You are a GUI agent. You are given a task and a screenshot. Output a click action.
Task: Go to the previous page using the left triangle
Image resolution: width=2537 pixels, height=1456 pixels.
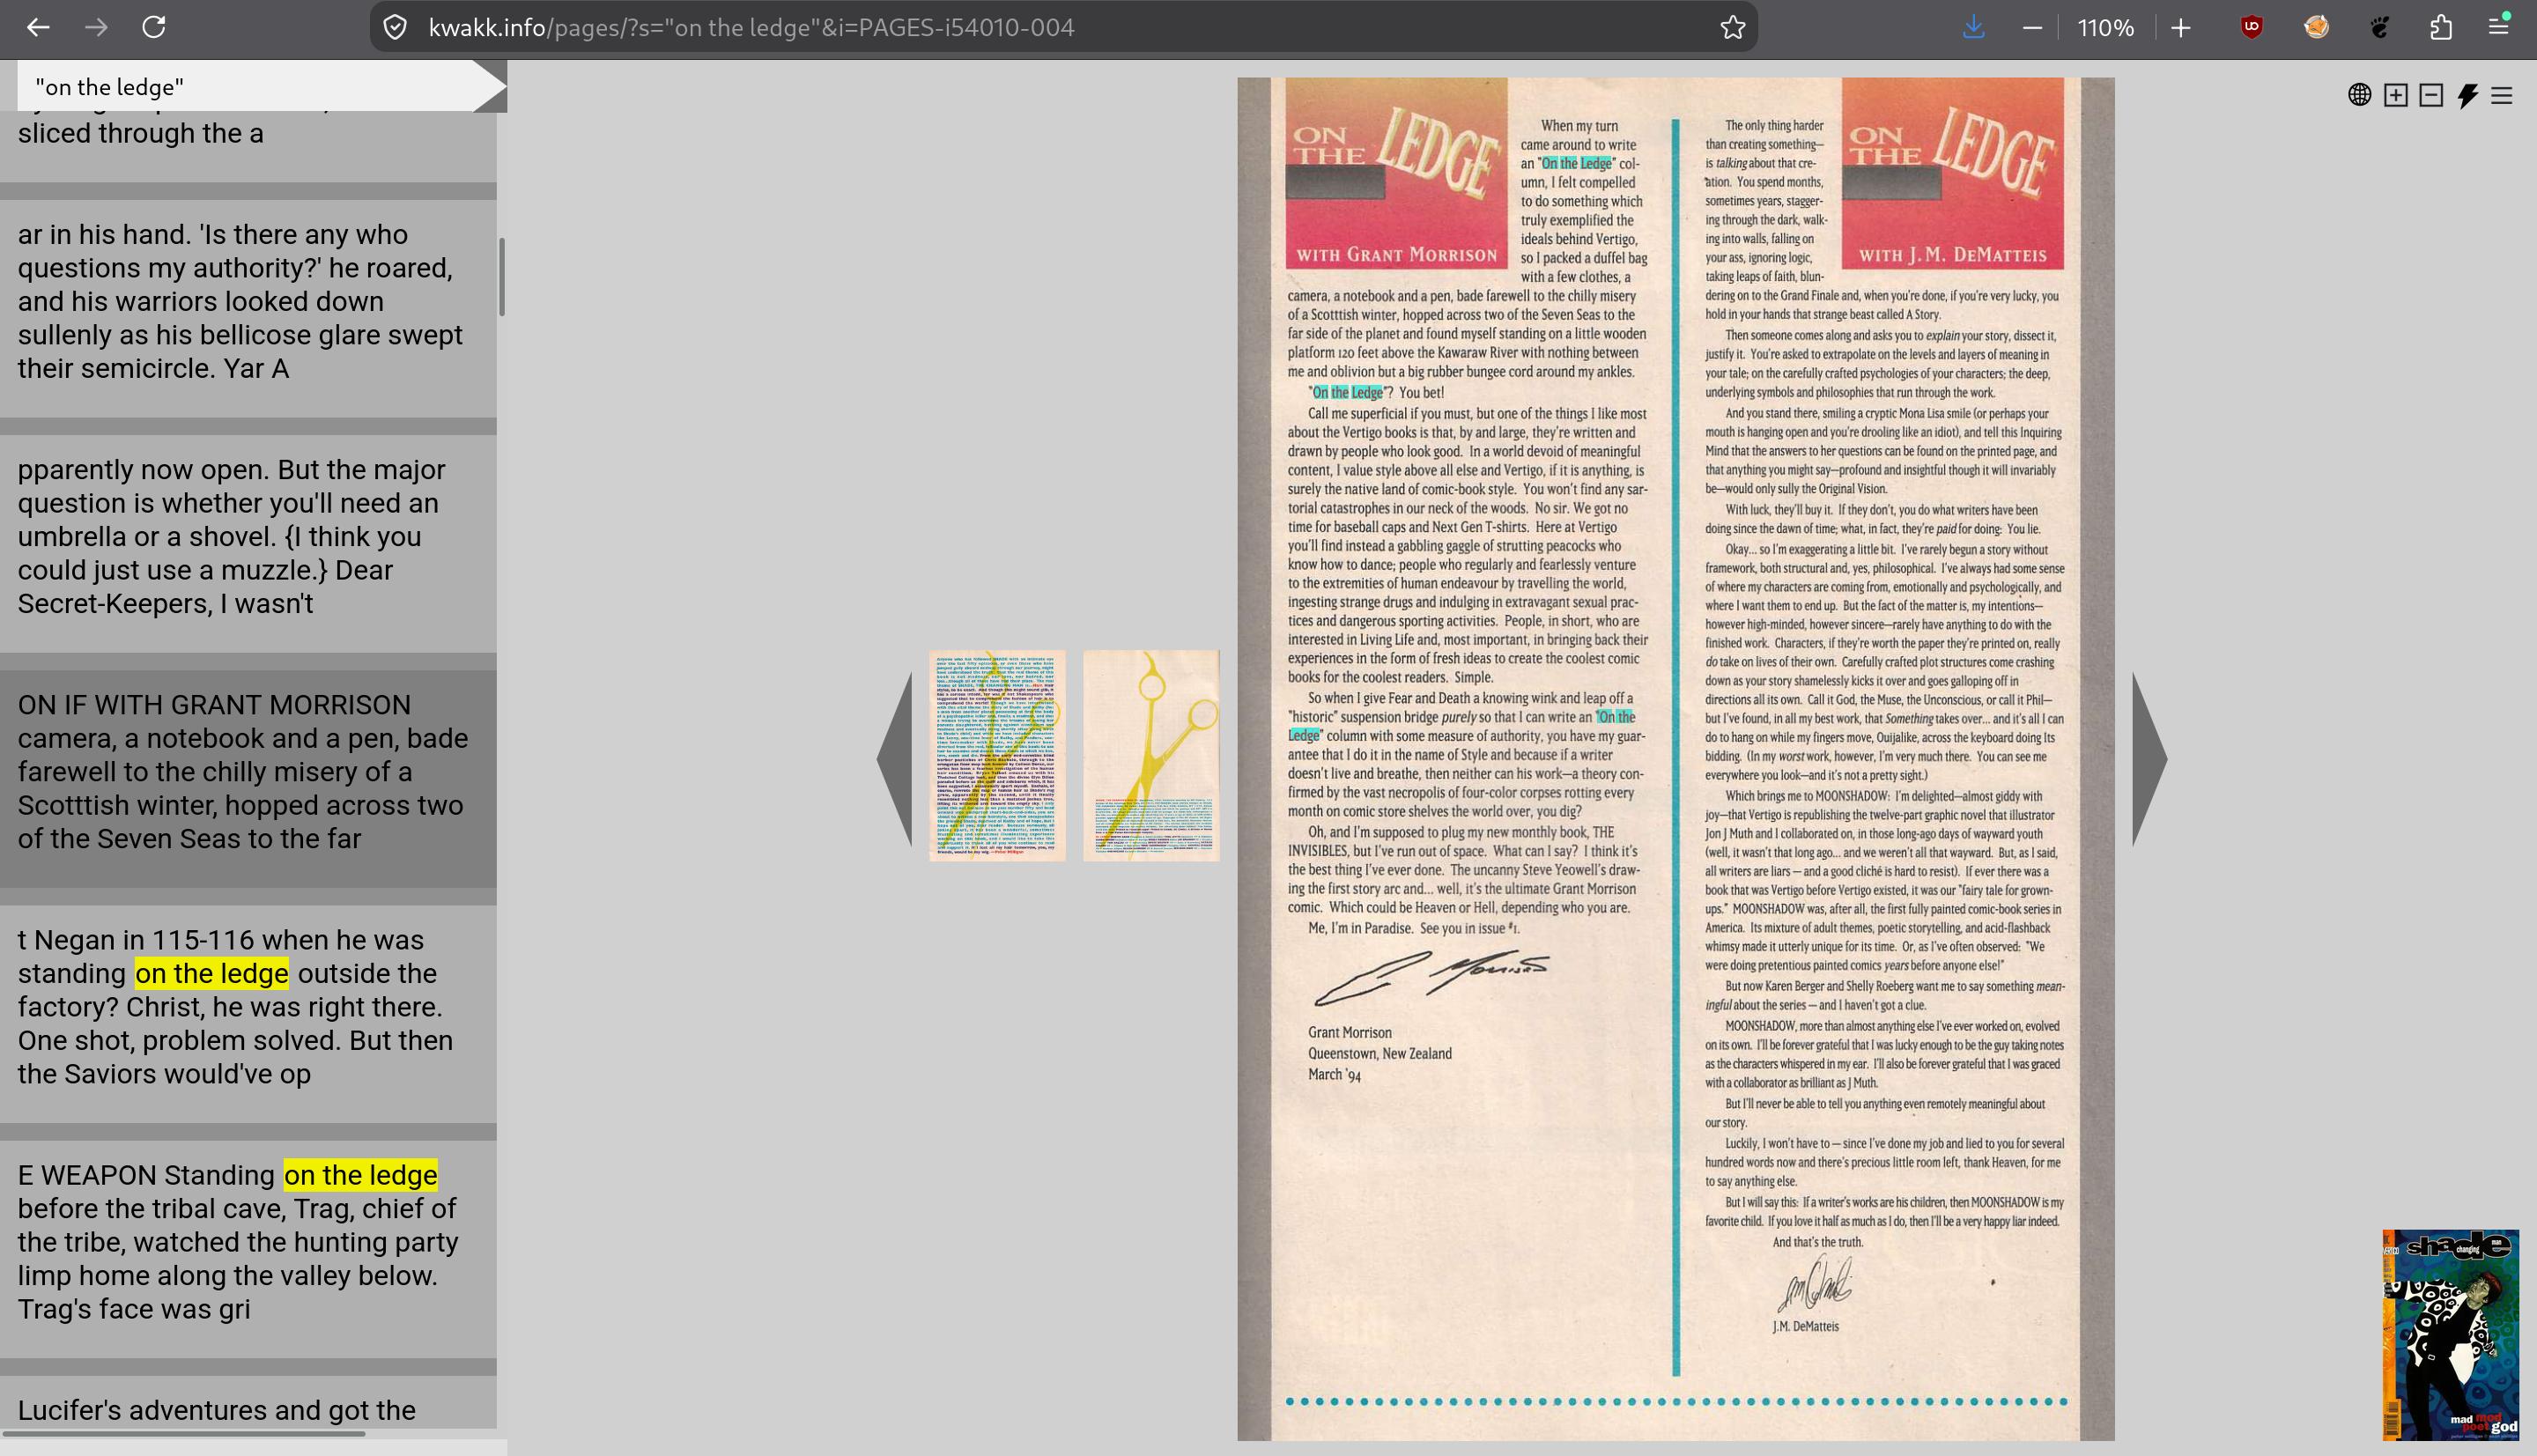pyautogui.click(x=894, y=758)
